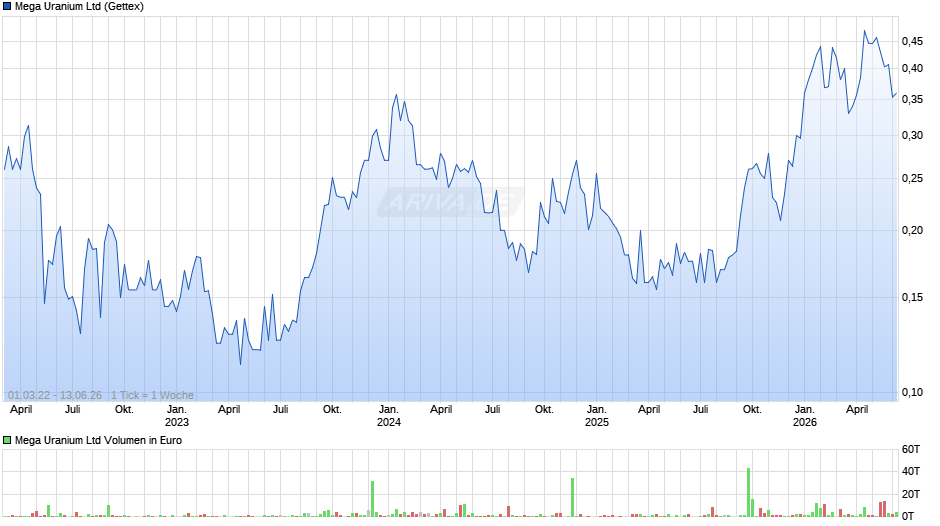
Task: Click the 0,45 price axis label
Action: [912, 41]
